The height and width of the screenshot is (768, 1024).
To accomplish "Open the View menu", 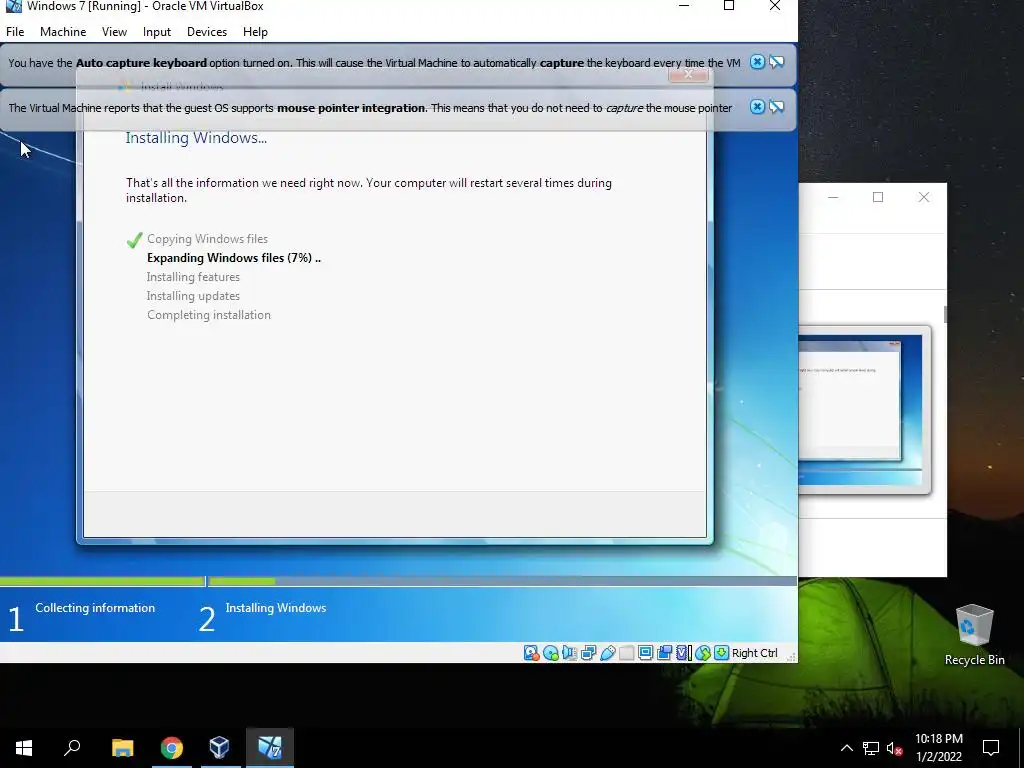I will [x=114, y=31].
